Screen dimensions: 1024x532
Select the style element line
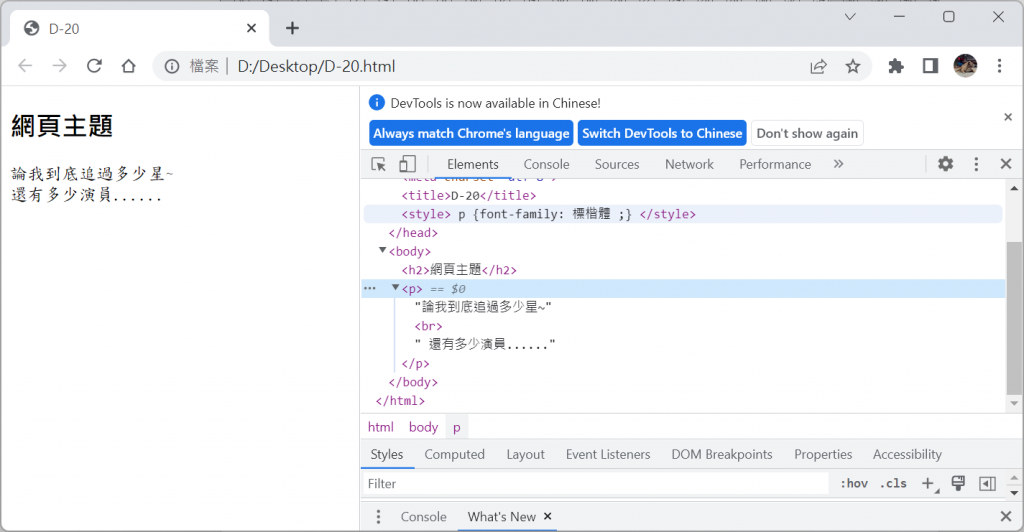tap(549, 214)
